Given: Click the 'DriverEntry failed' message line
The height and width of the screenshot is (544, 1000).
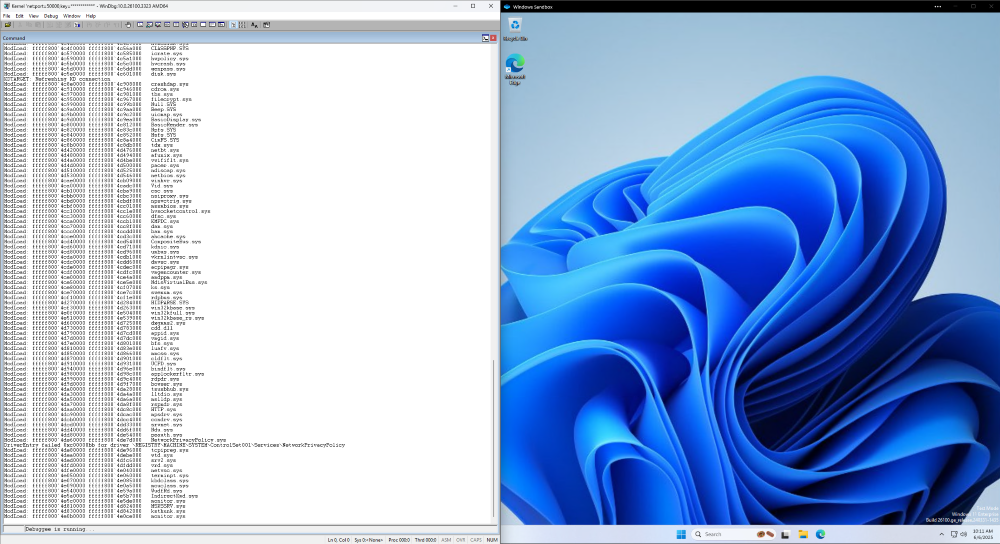Looking at the screenshot, I should 174,445.
